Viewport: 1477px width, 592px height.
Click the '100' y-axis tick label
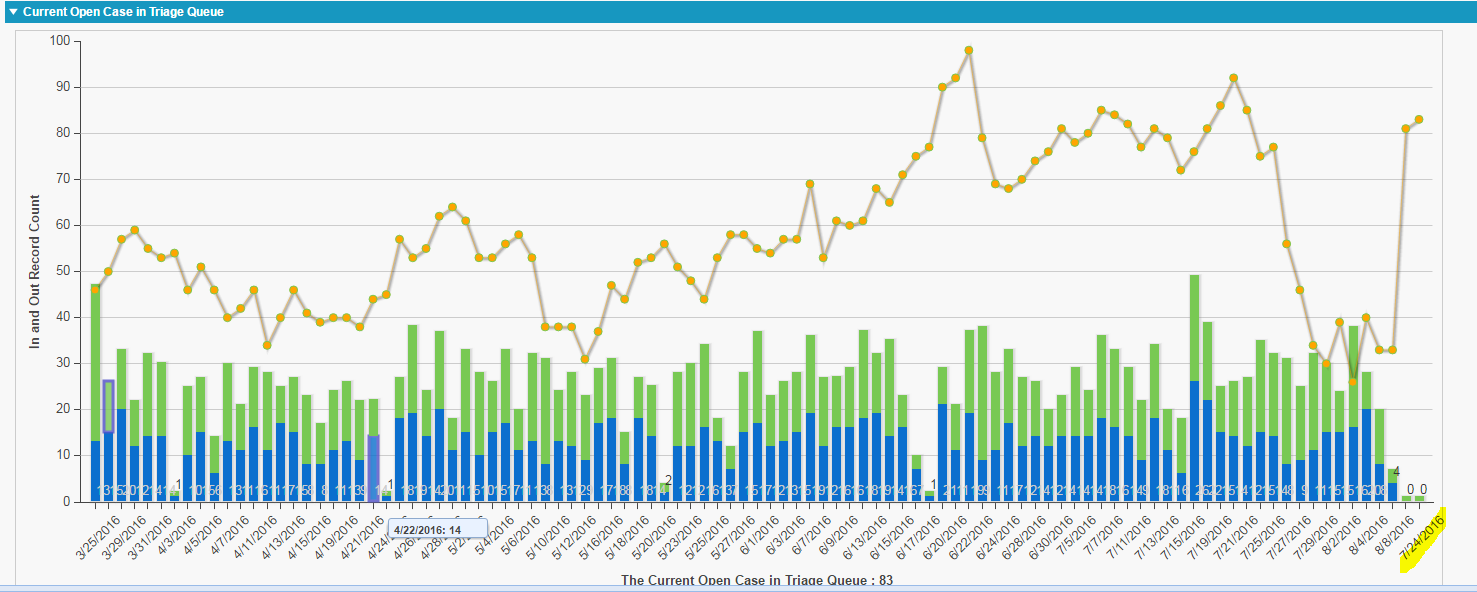pos(59,41)
